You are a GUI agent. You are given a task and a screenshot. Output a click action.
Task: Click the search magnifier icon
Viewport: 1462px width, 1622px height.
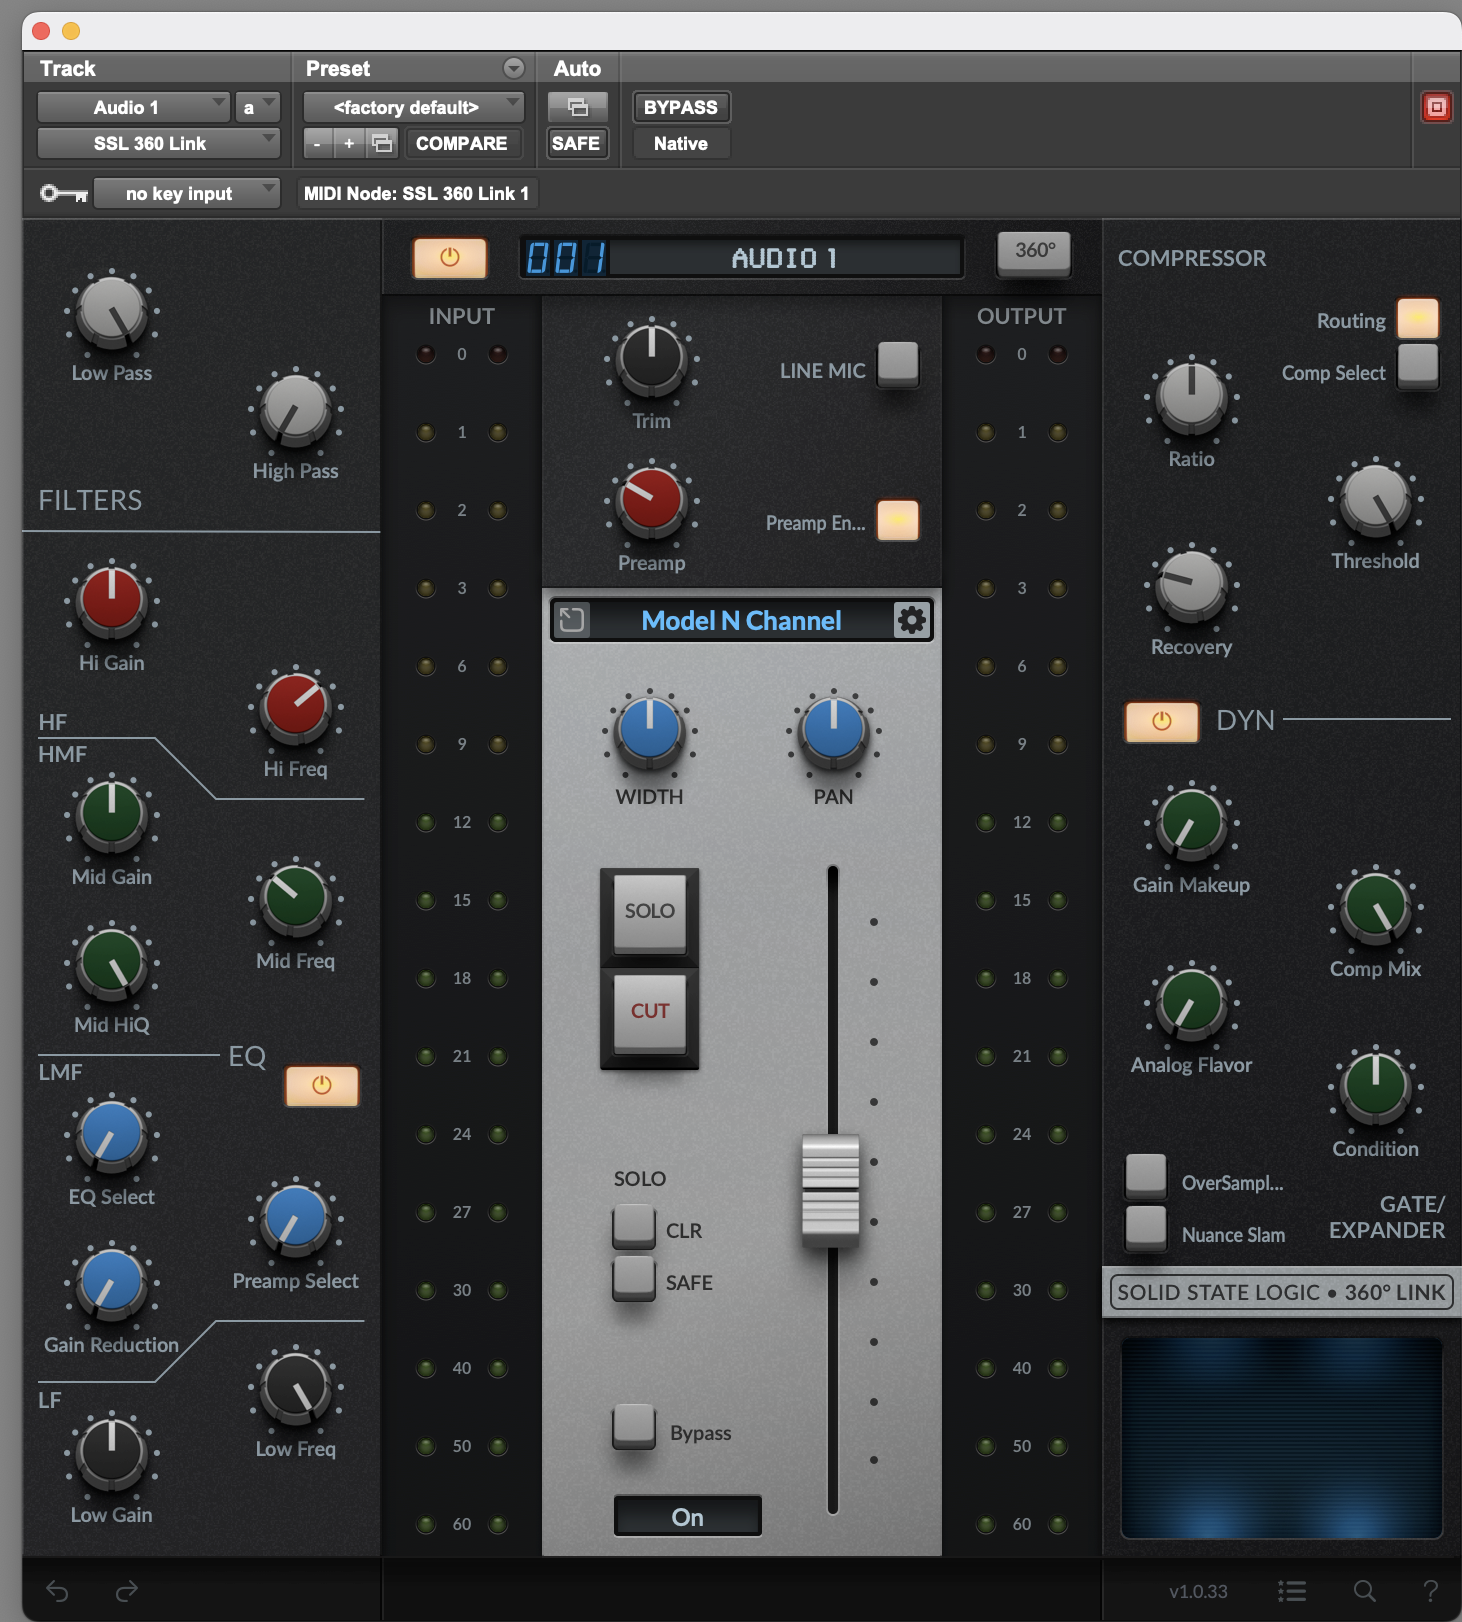tap(1364, 1590)
